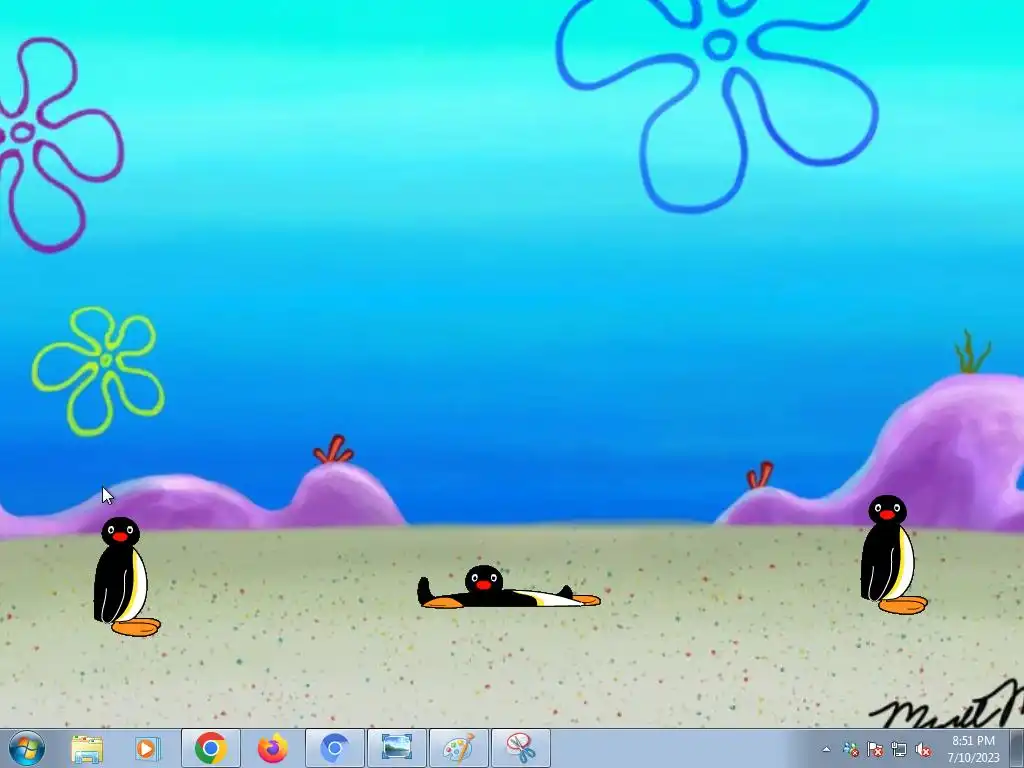Open Windows Explorer from the taskbar
This screenshot has width=1024, height=768.
87,748
